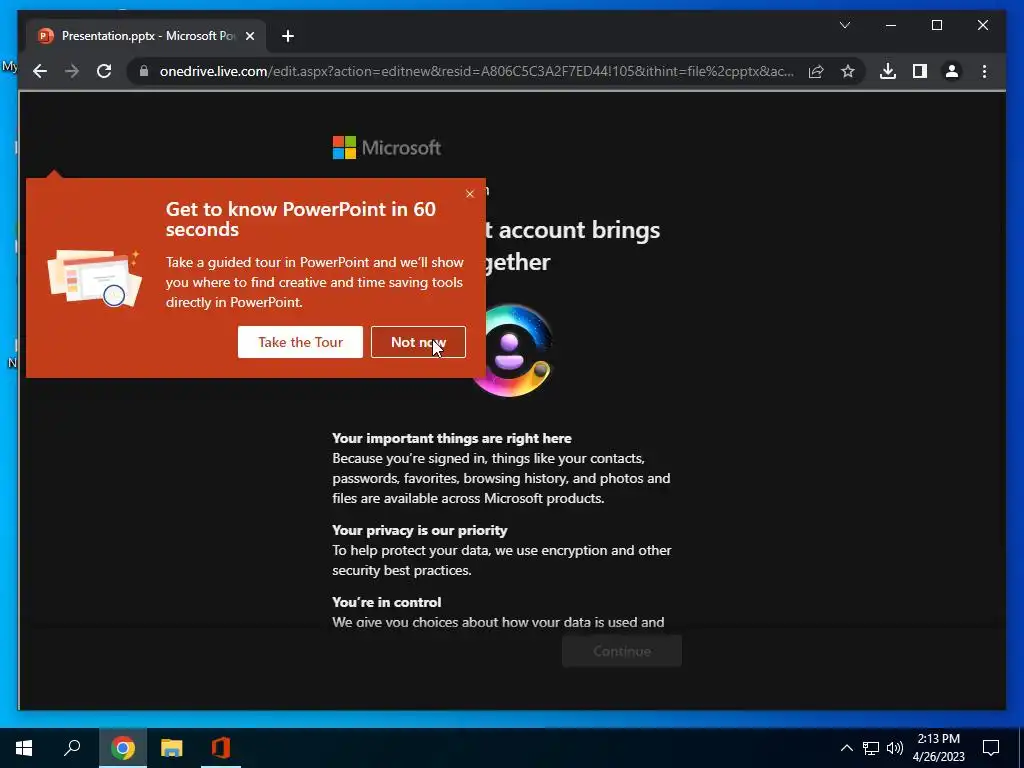Dismiss the PowerPoint tour popup with X

pos(470,194)
